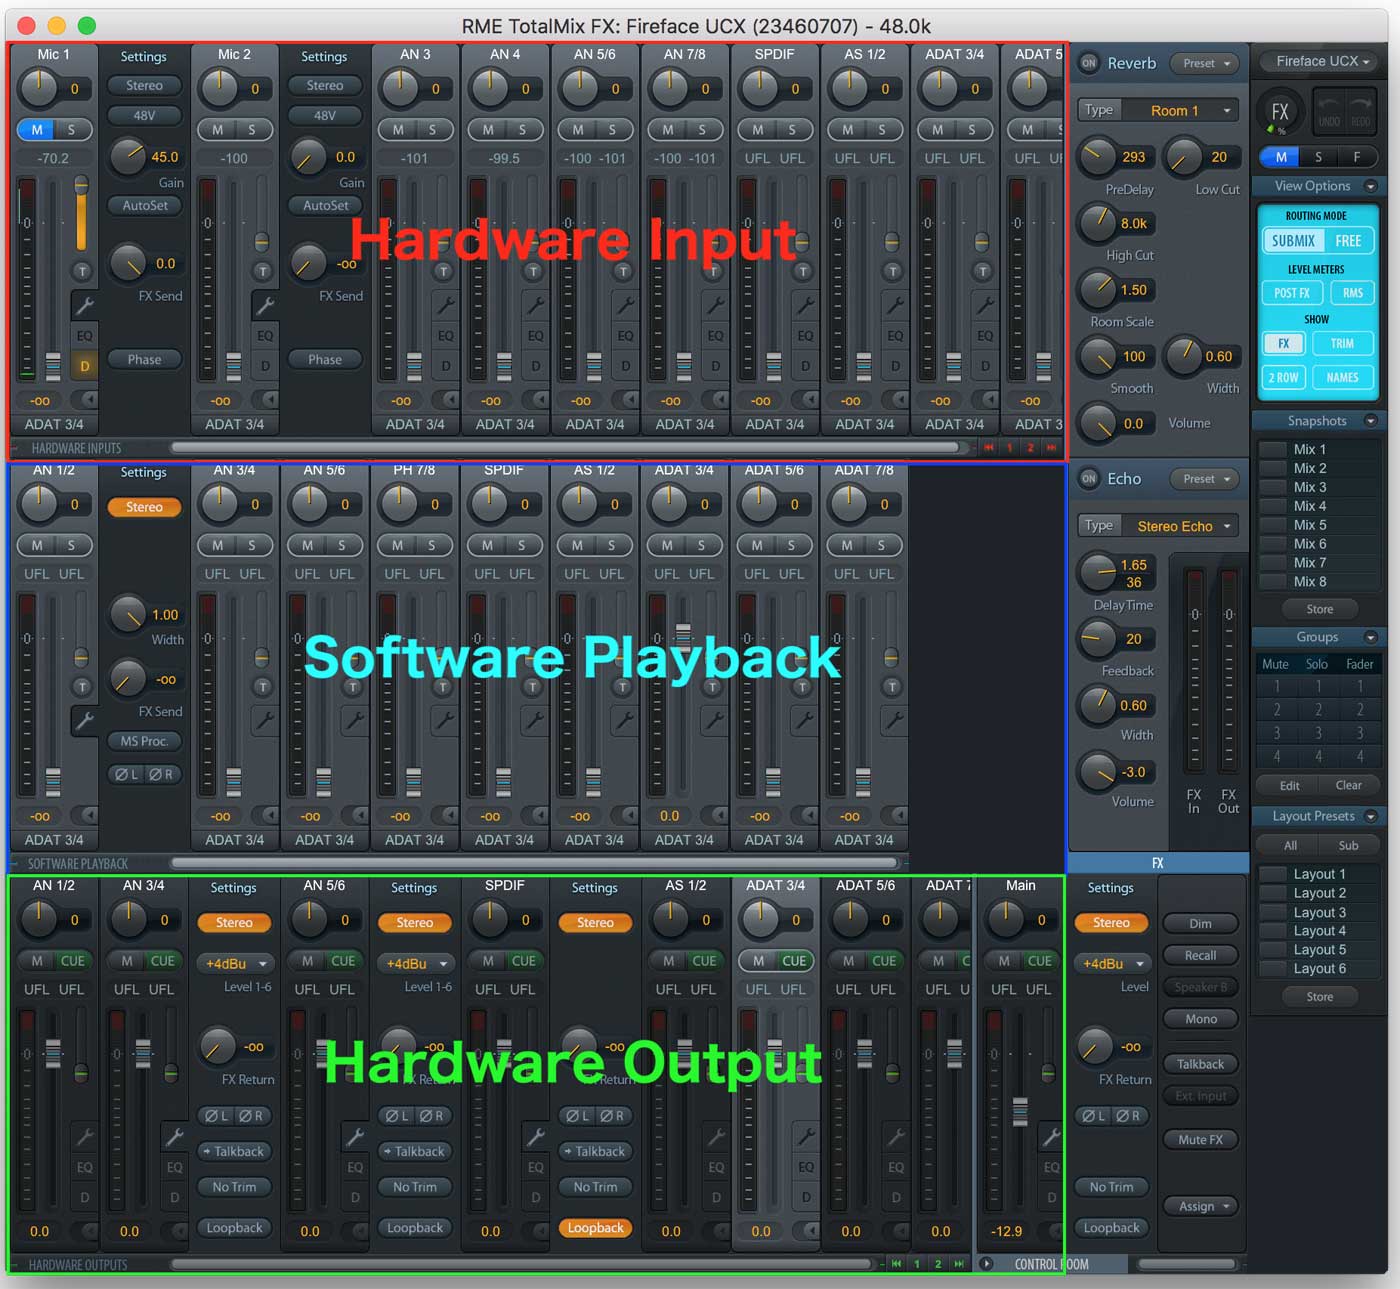Click the Snapshots Store button
This screenshot has width=1400, height=1289.
[1319, 609]
